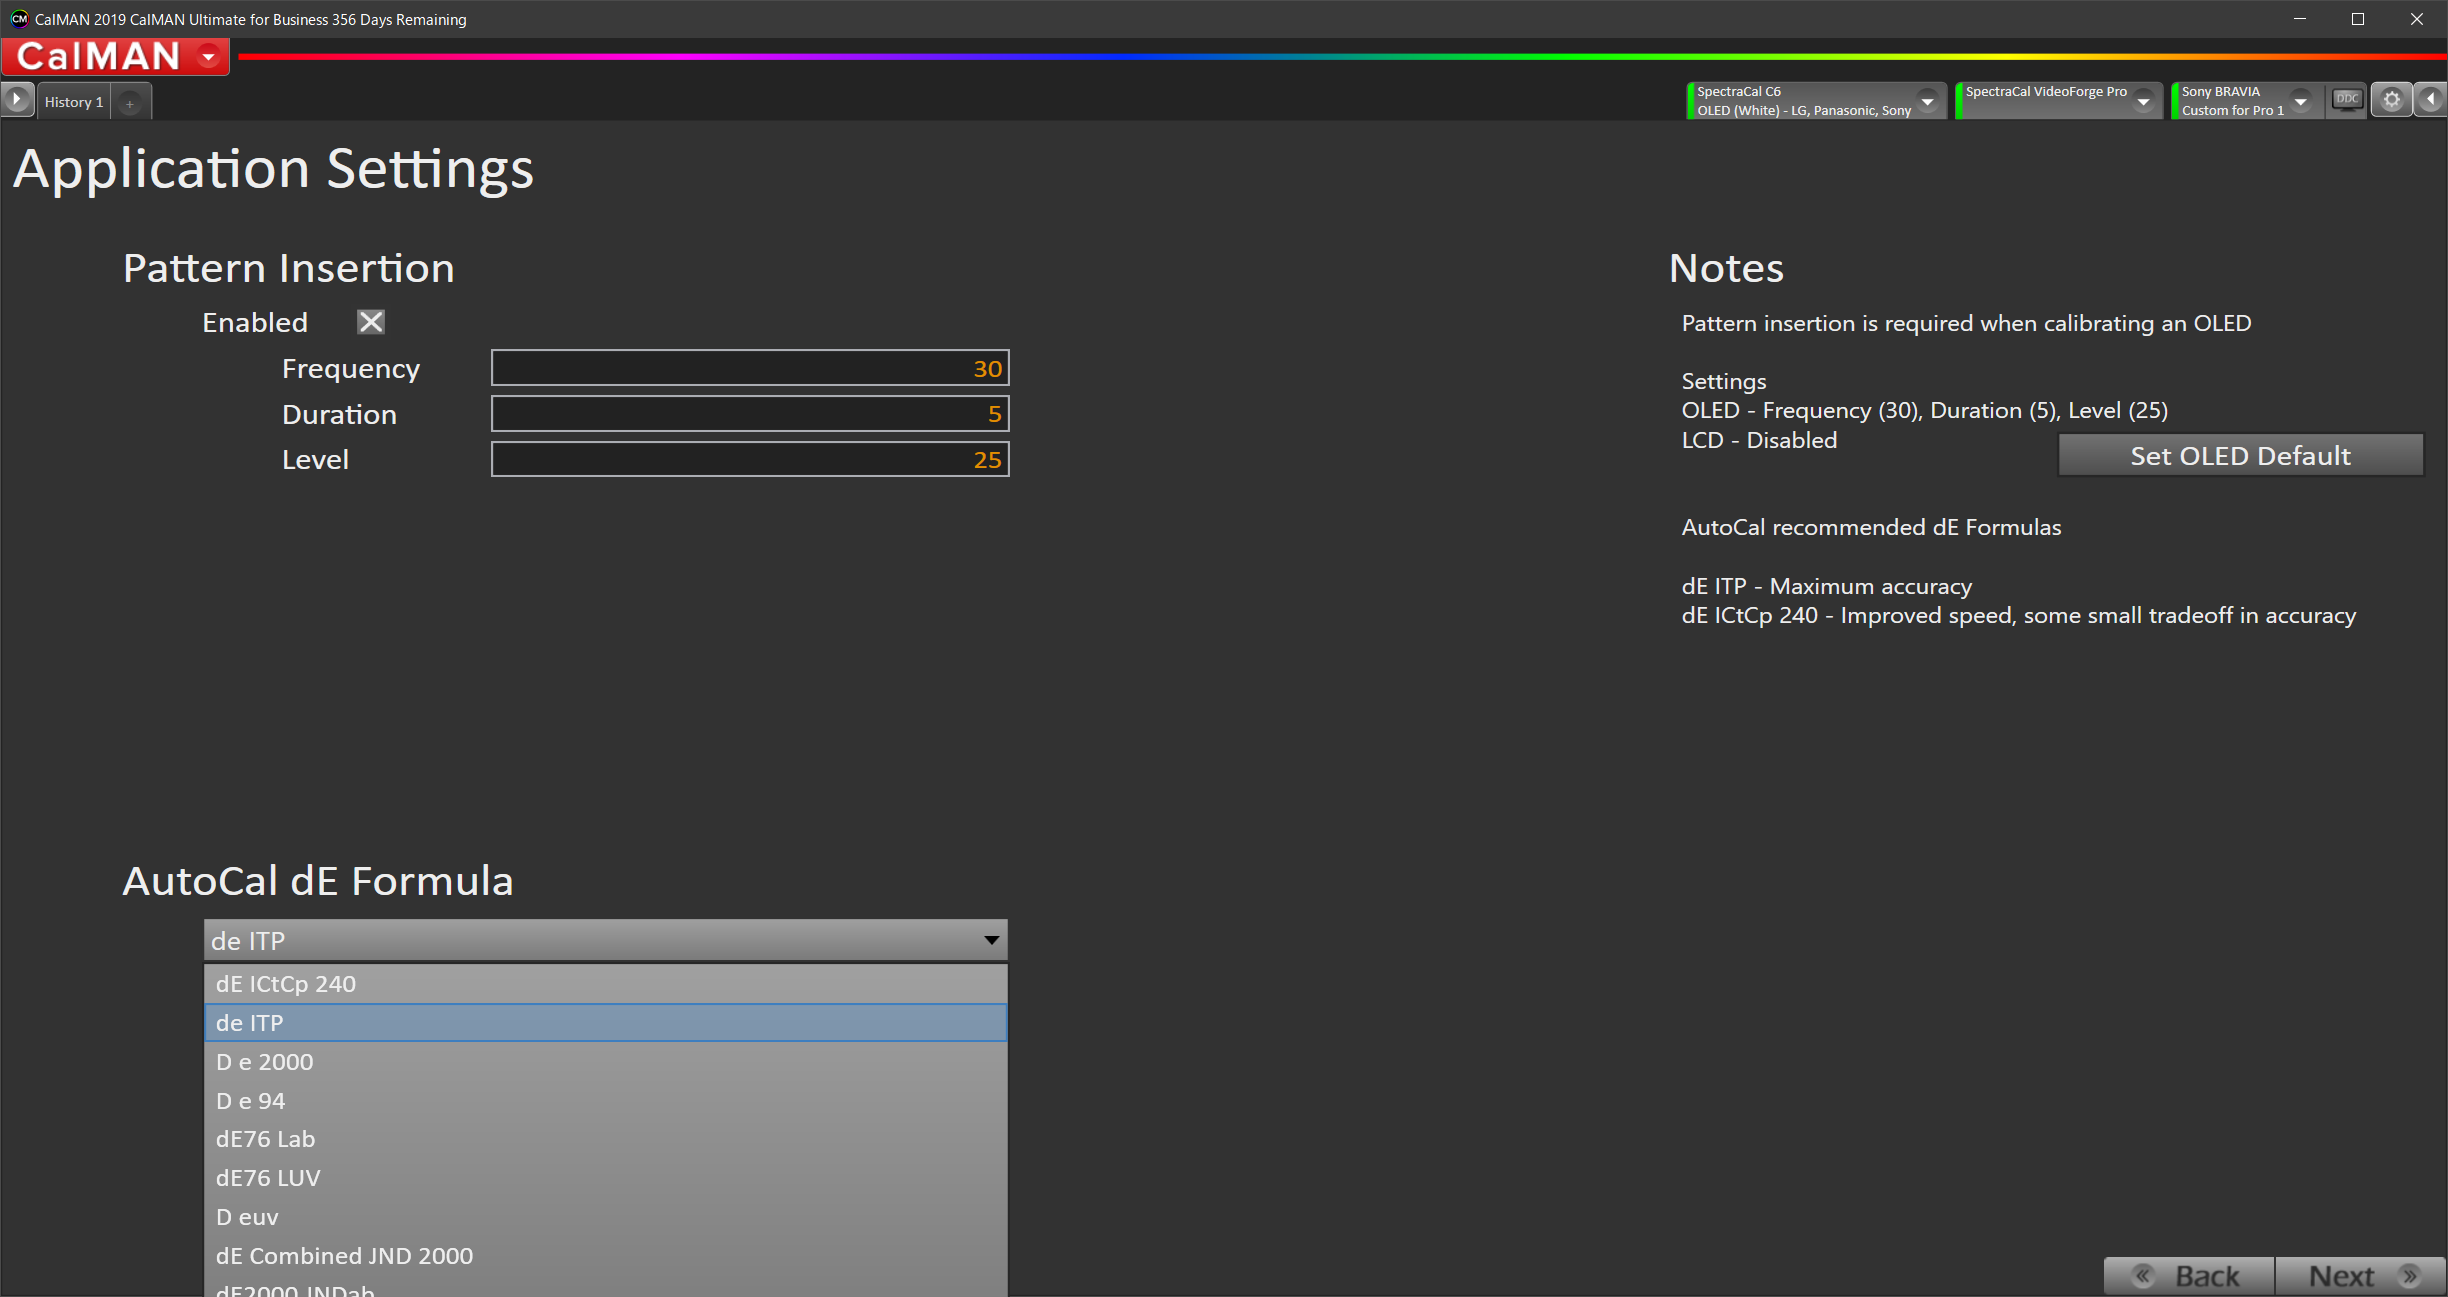The image size is (2448, 1297).
Task: Expand the Sony BRAVIA display dropdown
Action: coord(2300,101)
